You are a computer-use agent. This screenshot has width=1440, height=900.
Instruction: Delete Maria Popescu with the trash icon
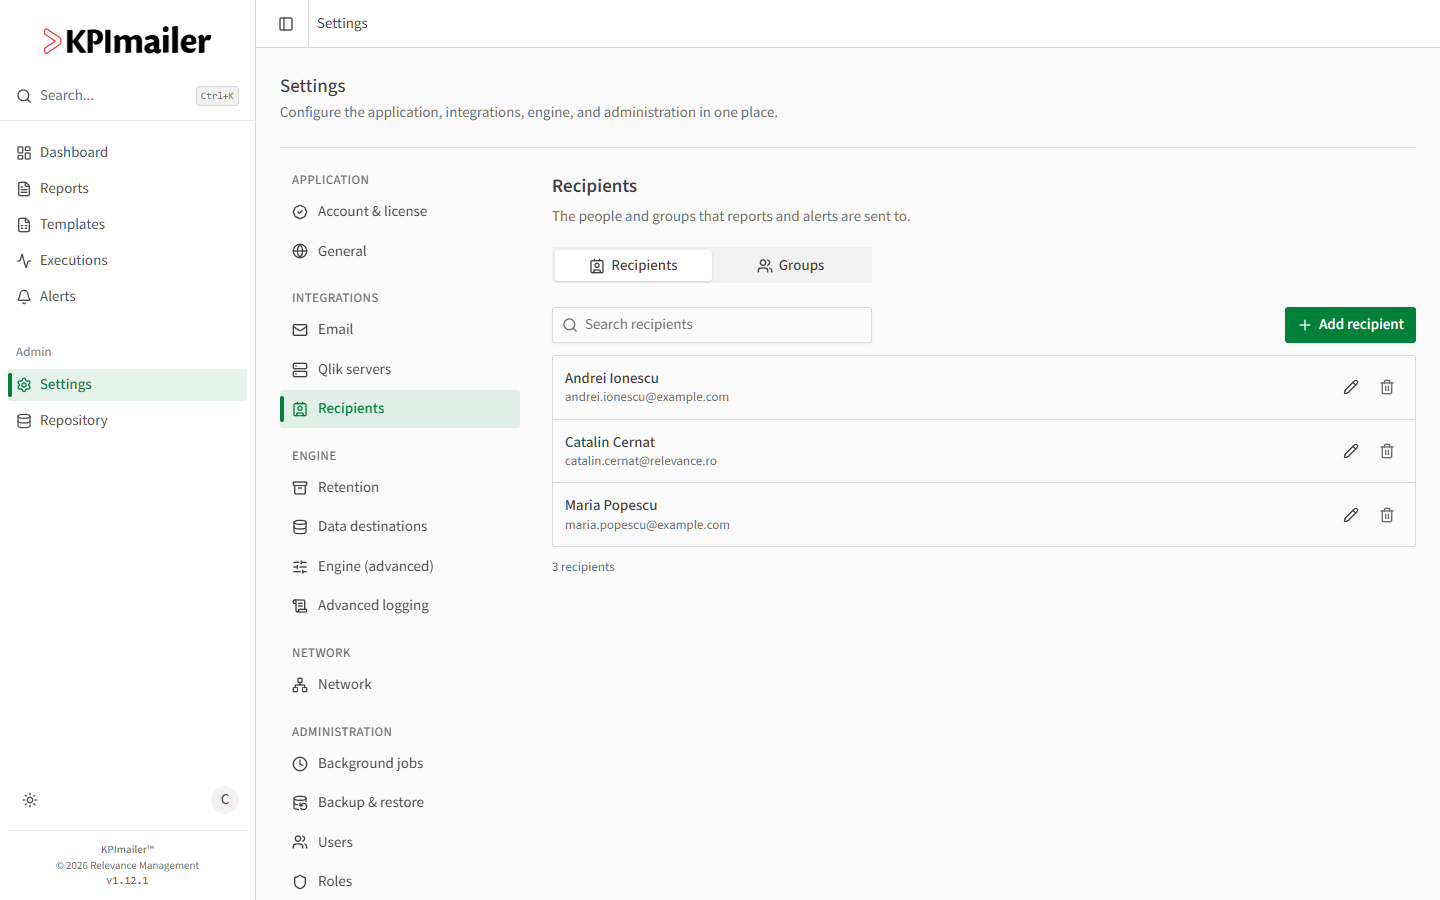click(1387, 515)
